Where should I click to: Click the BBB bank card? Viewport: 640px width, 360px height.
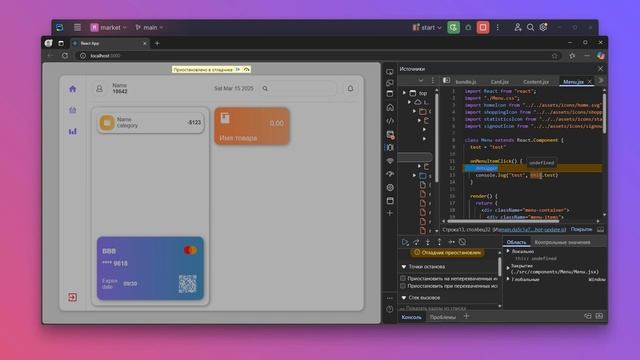click(x=150, y=268)
